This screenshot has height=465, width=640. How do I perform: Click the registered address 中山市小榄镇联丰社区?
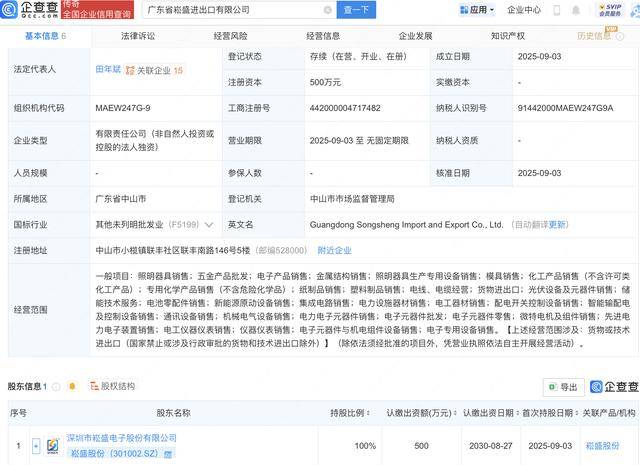point(173,250)
